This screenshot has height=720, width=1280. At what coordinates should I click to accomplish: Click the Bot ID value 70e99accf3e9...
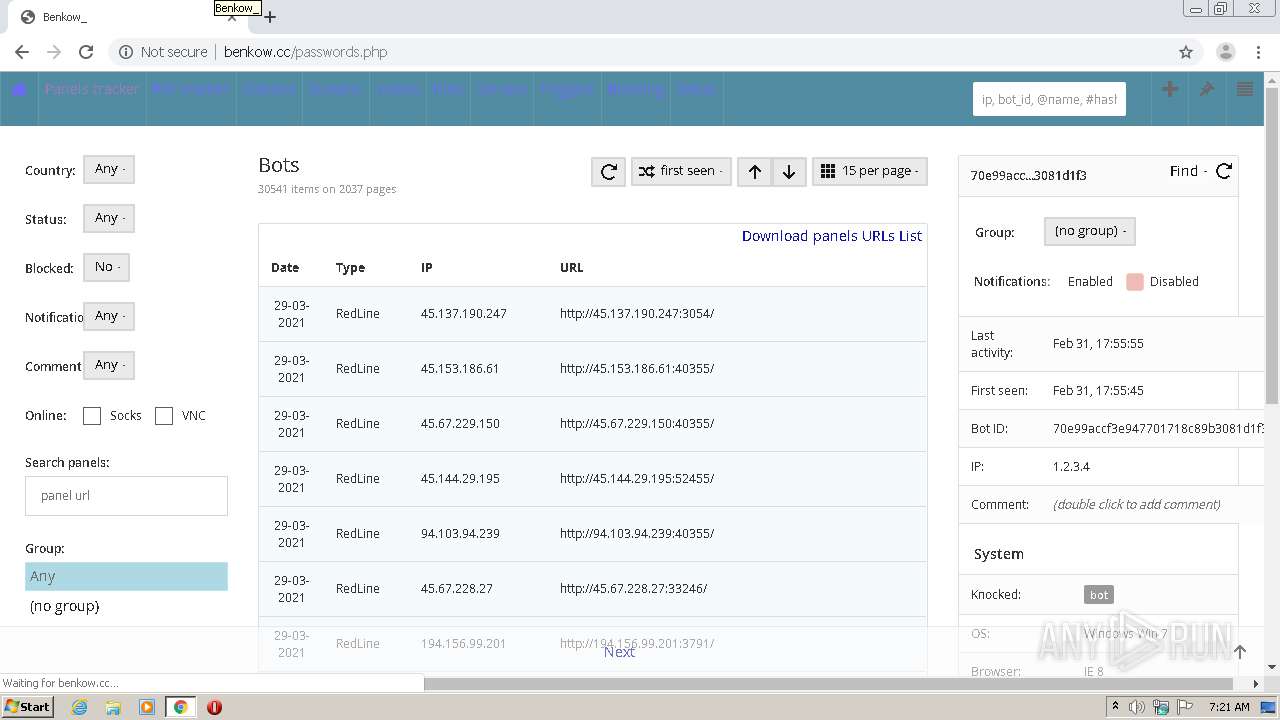point(1158,428)
